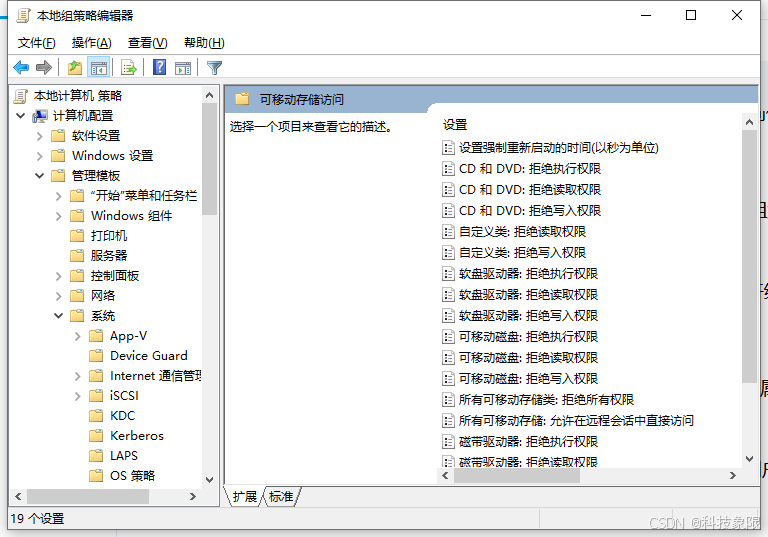Click settings list horizontal scroll-left arrow
The image size is (768, 537).
445,475
